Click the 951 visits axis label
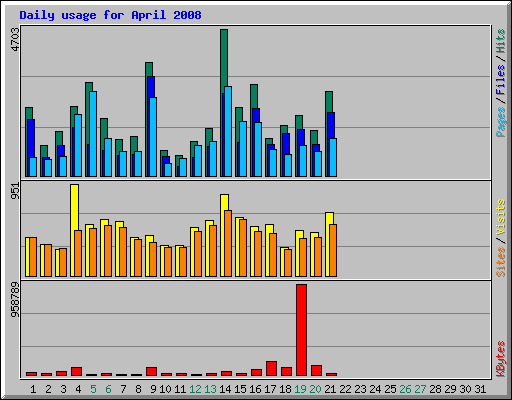 (15, 191)
